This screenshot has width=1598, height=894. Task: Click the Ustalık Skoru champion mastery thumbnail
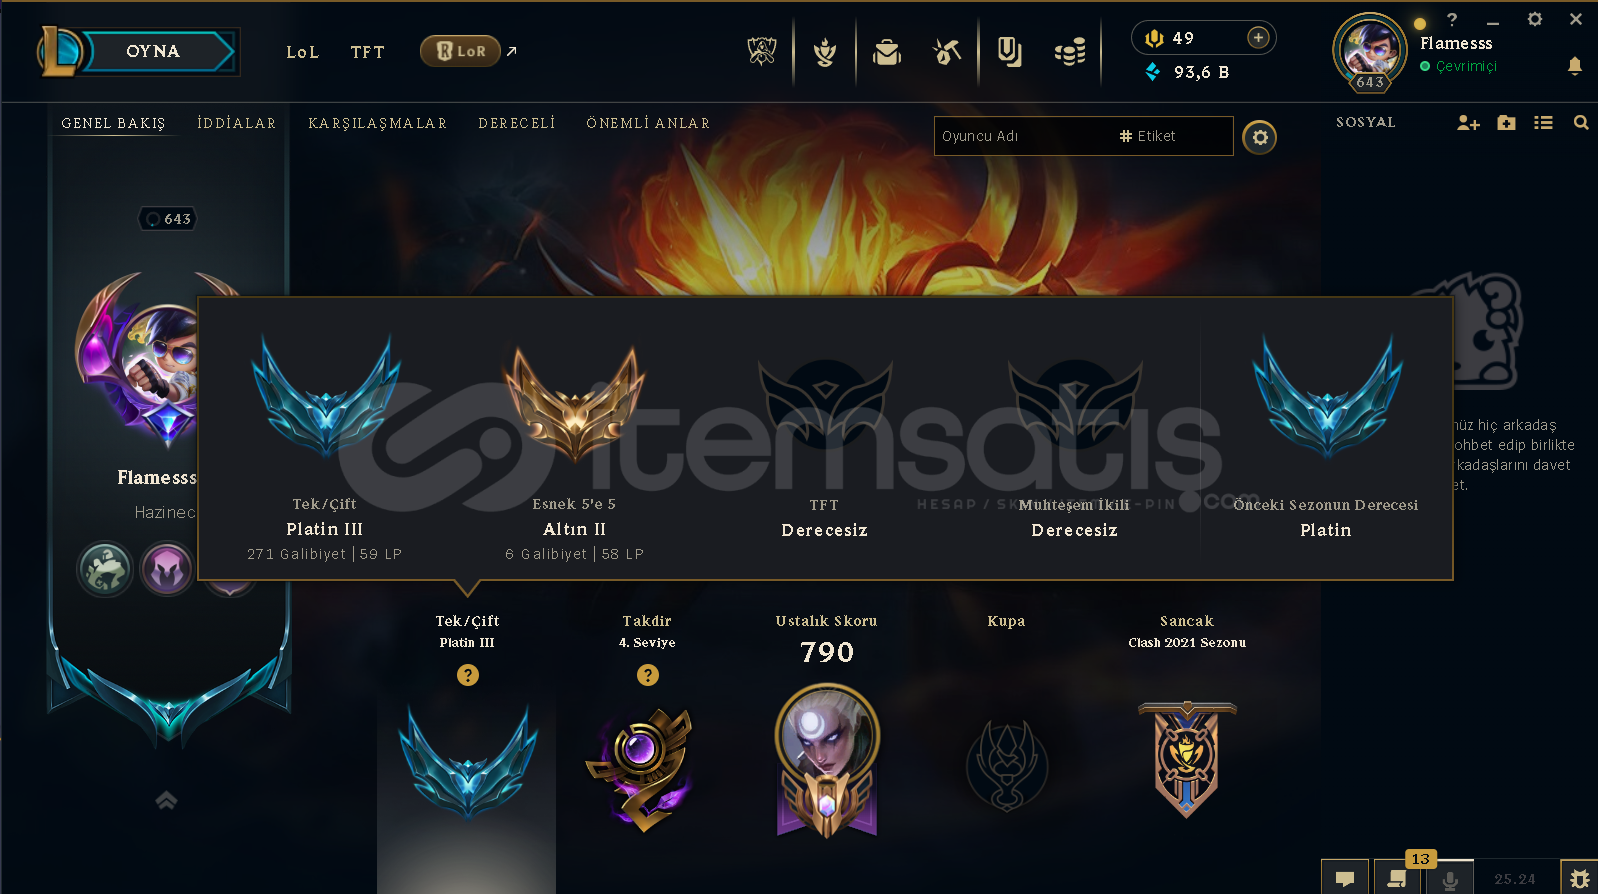[827, 760]
